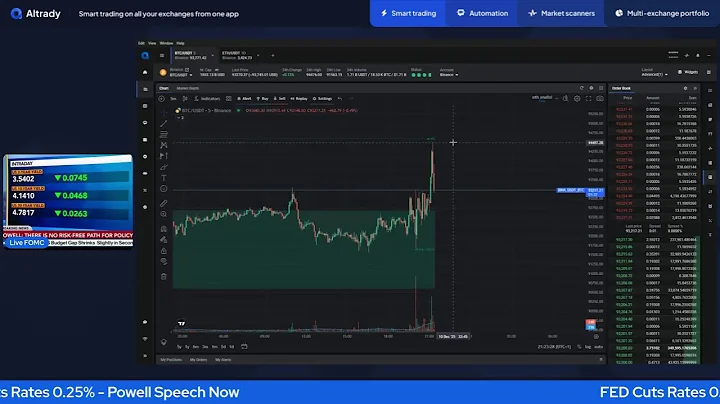
Task: Toggle drawings visibility eye icon
Action: [163, 262]
